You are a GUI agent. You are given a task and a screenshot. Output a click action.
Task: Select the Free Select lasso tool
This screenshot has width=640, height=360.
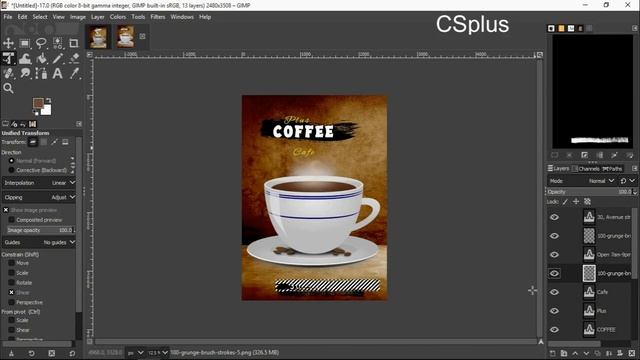[x=41, y=43]
